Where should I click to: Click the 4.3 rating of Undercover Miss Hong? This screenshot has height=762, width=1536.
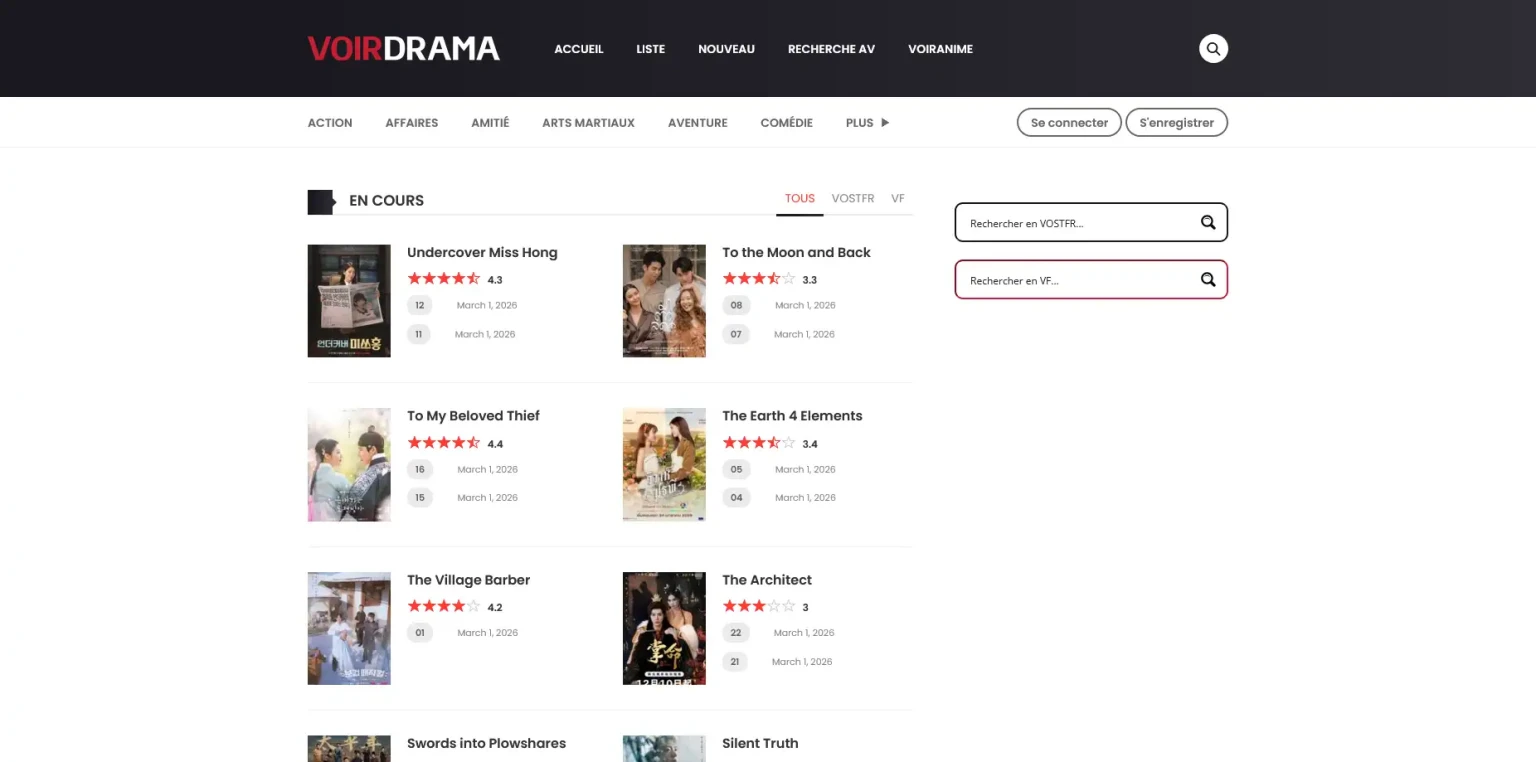(x=495, y=280)
